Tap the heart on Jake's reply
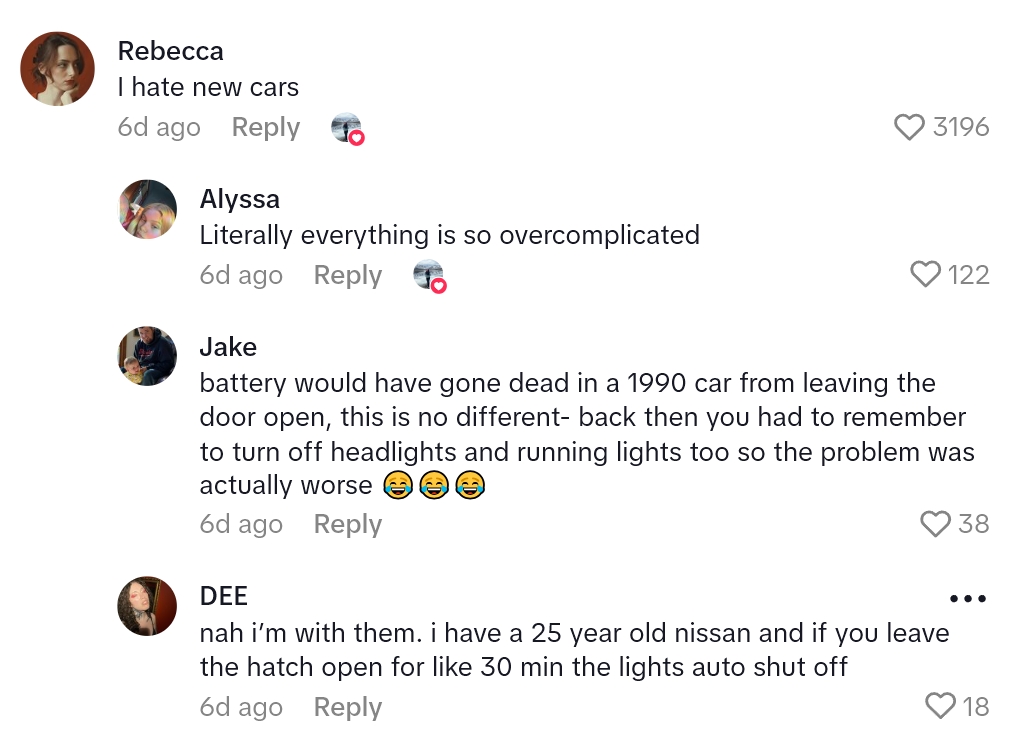This screenshot has width=1009, height=755. (935, 524)
